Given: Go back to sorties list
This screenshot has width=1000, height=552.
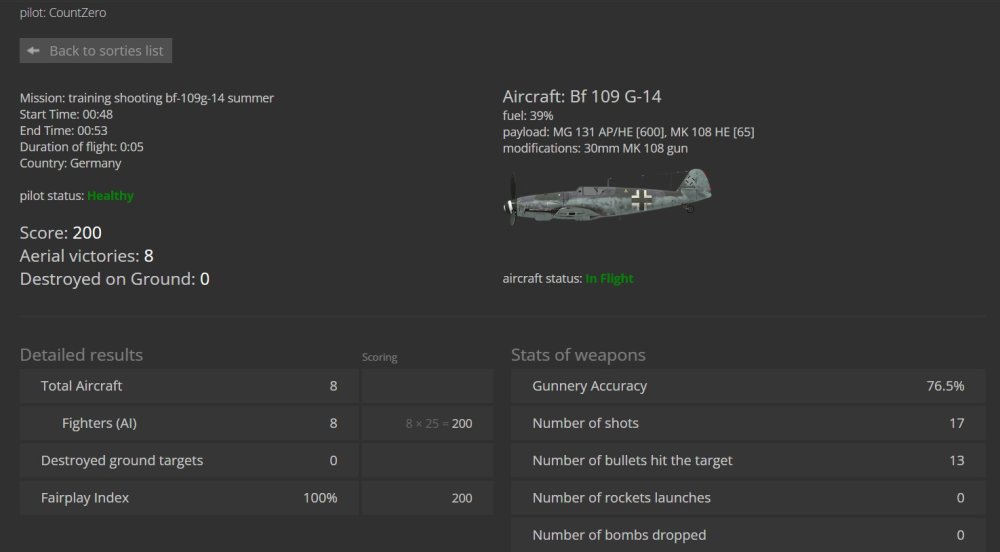Looking at the screenshot, I should (96, 51).
